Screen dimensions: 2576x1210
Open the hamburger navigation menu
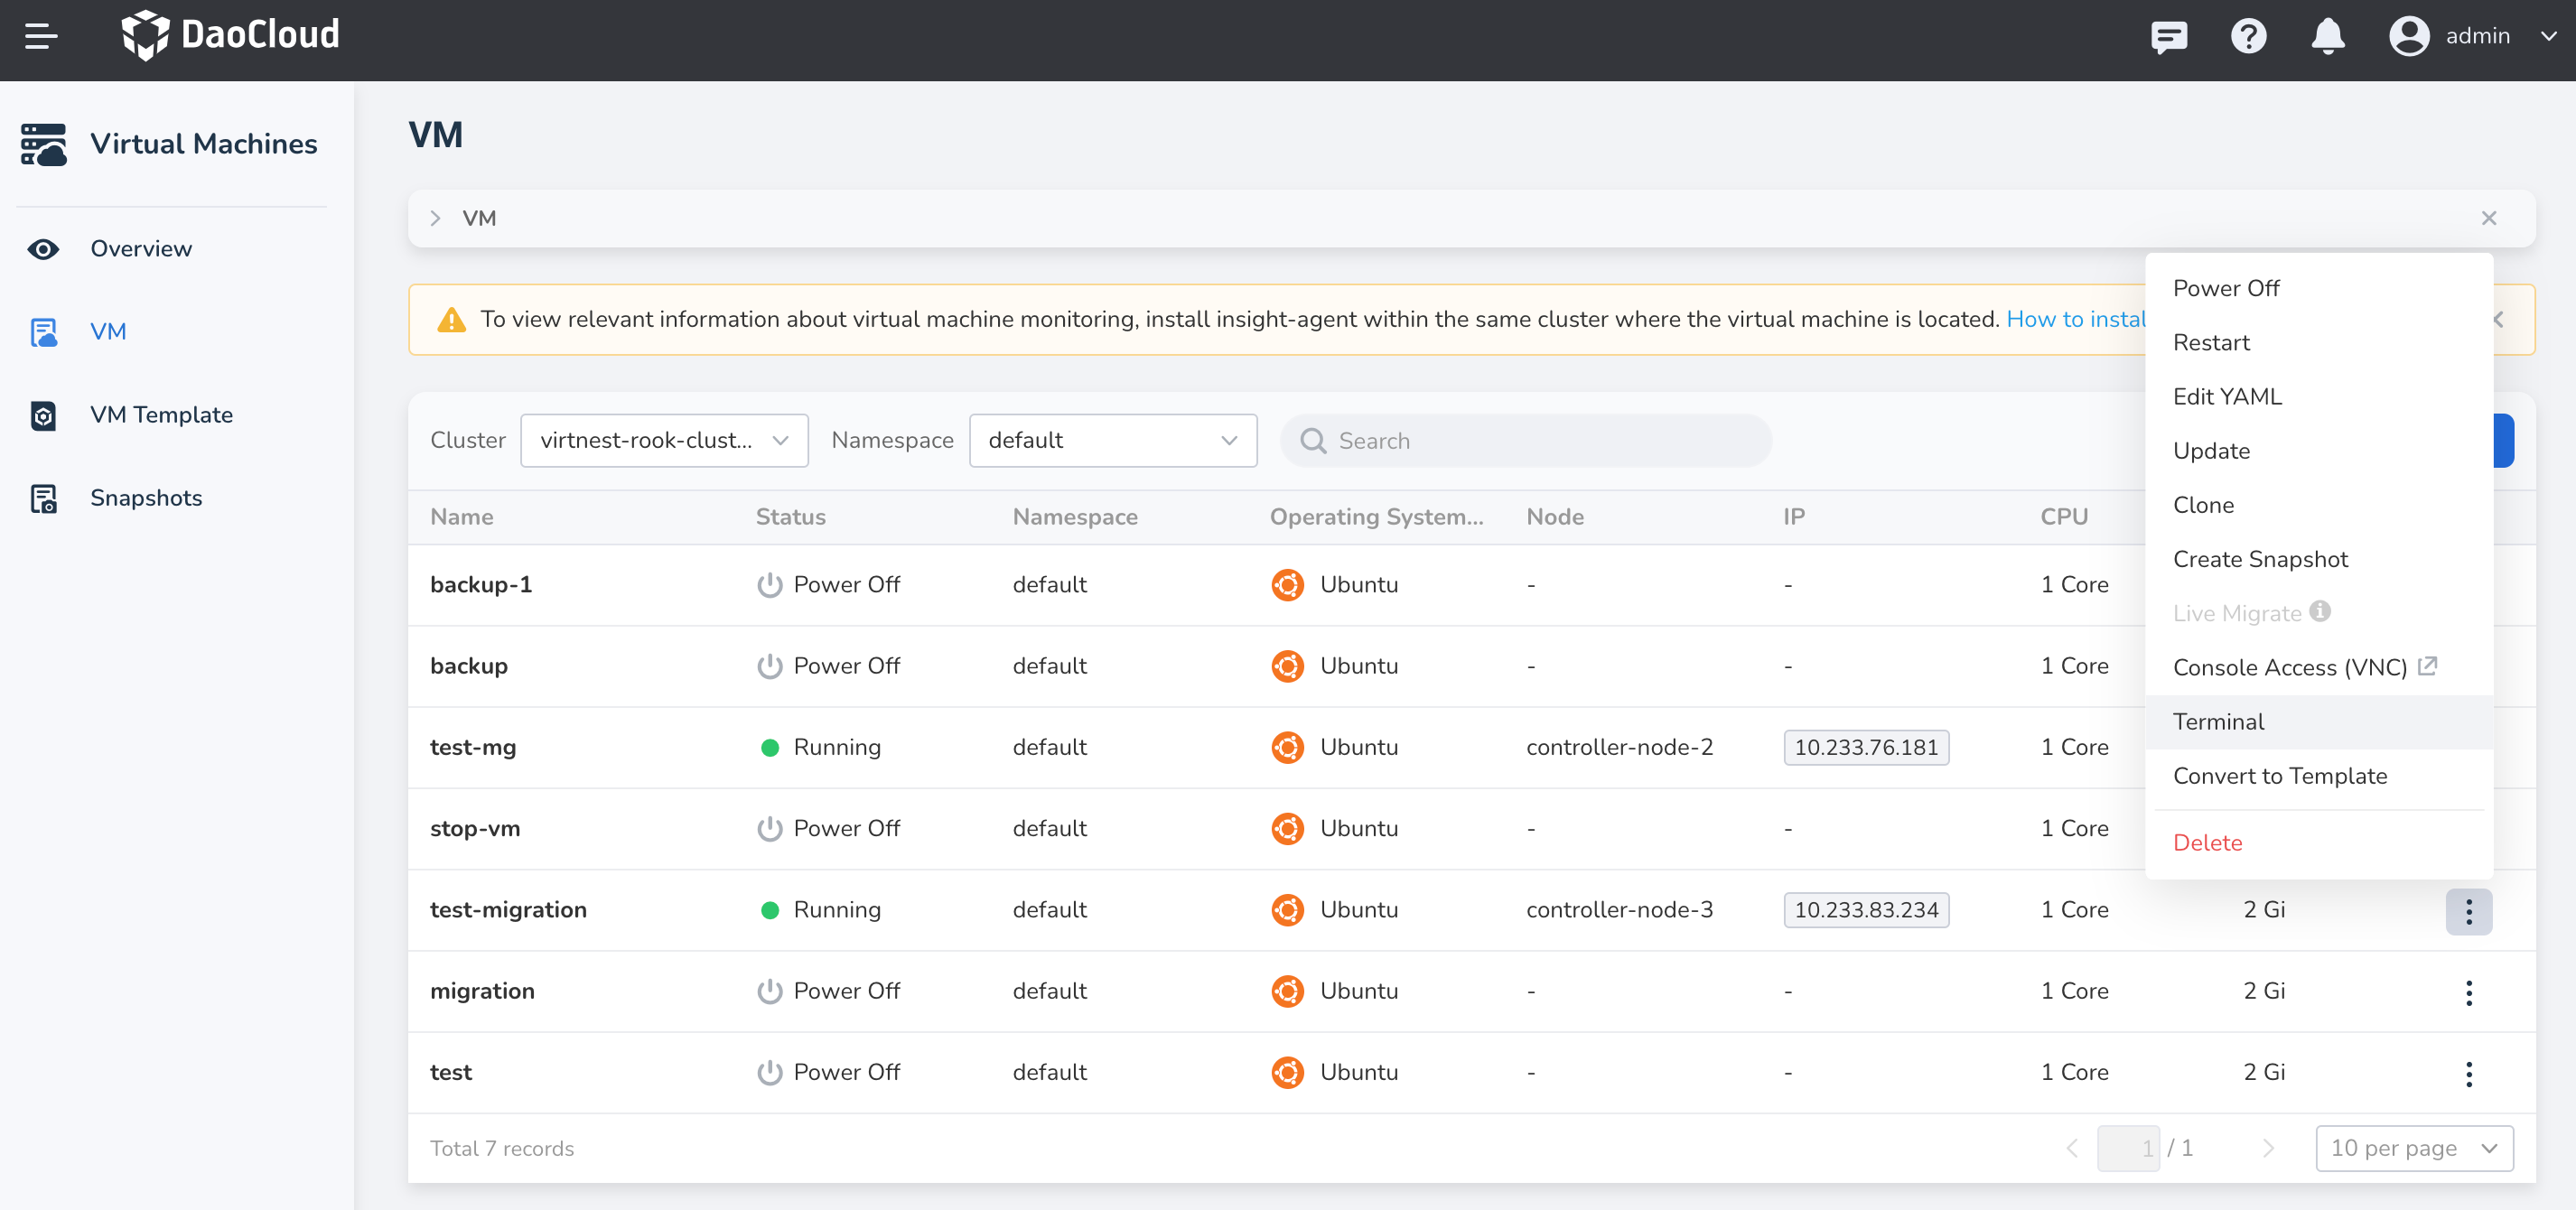41,36
